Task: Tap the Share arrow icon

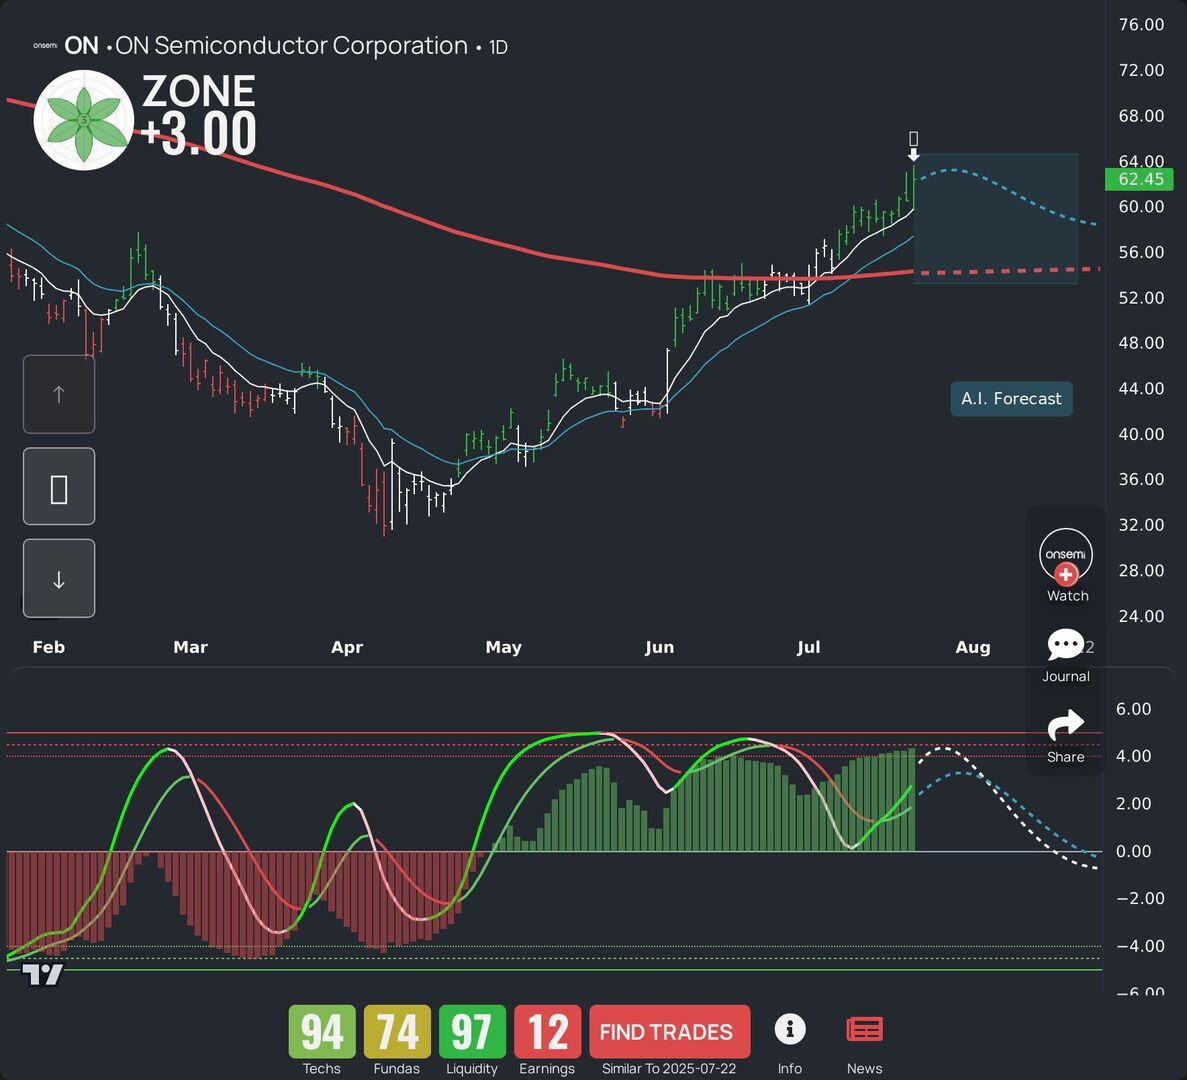Action: pos(1065,725)
